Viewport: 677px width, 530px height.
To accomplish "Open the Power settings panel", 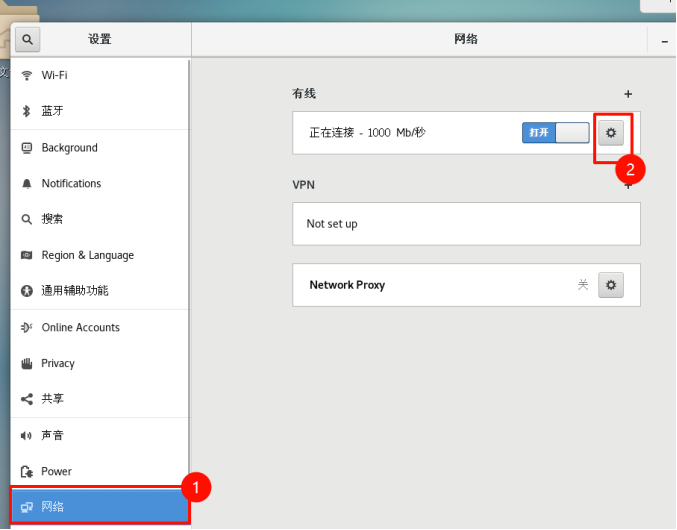I will click(99, 471).
